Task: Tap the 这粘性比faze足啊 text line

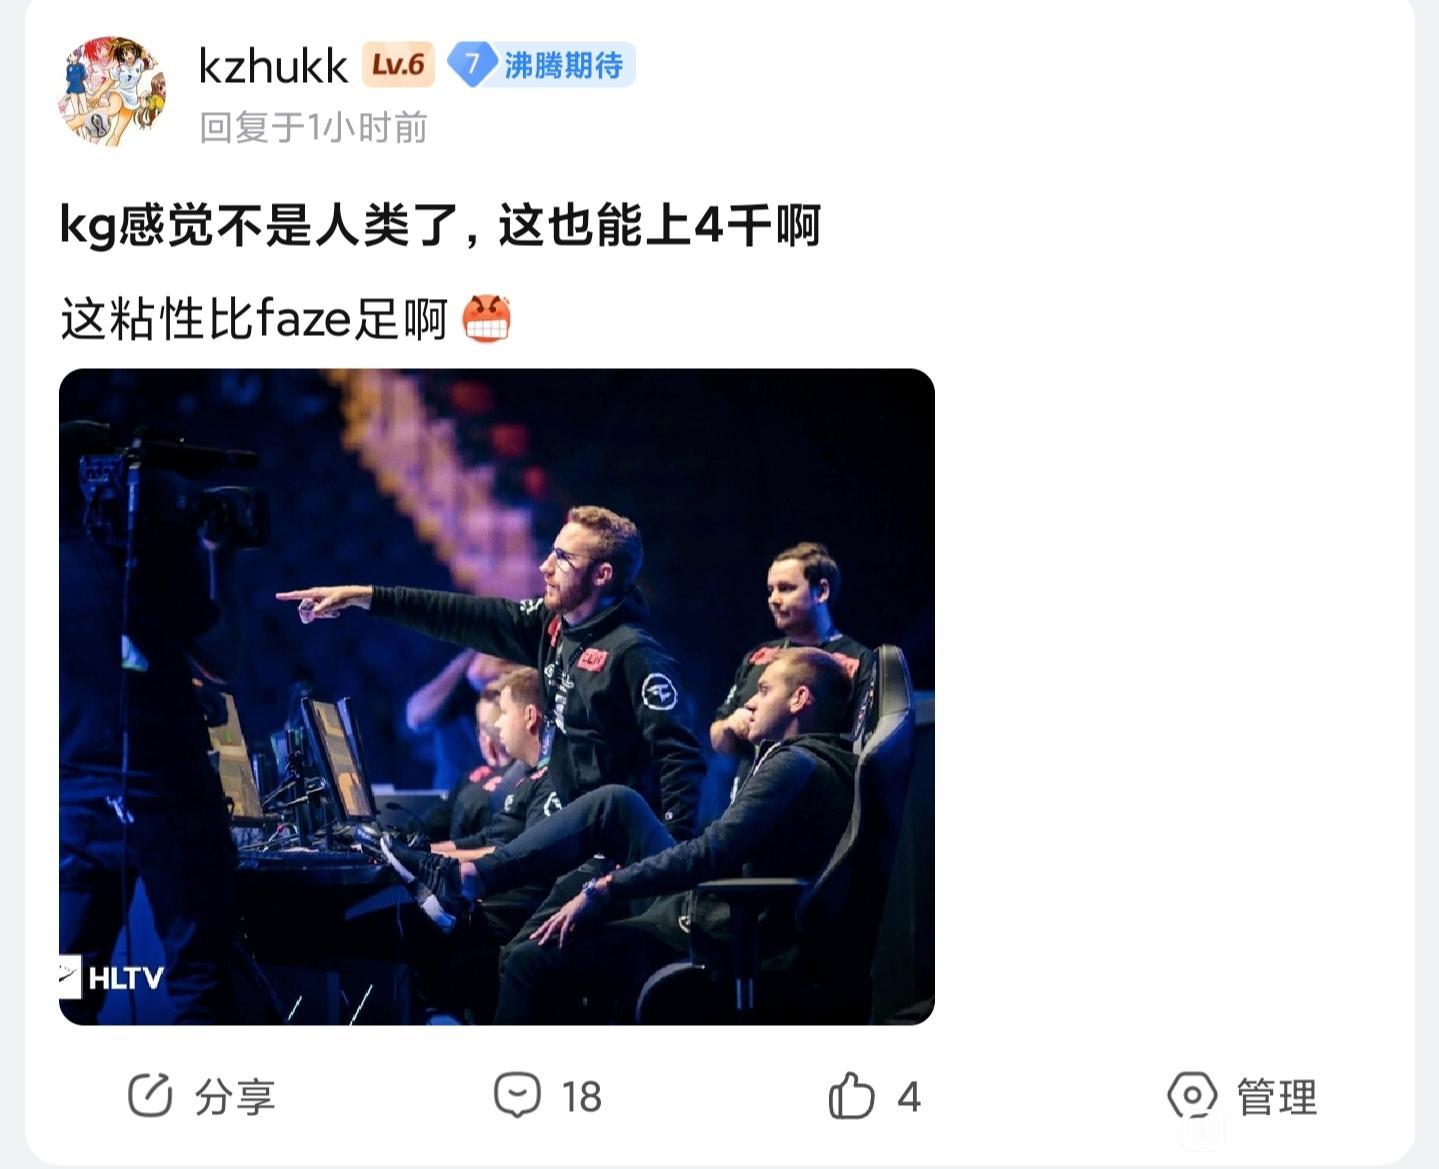Action: (253, 320)
